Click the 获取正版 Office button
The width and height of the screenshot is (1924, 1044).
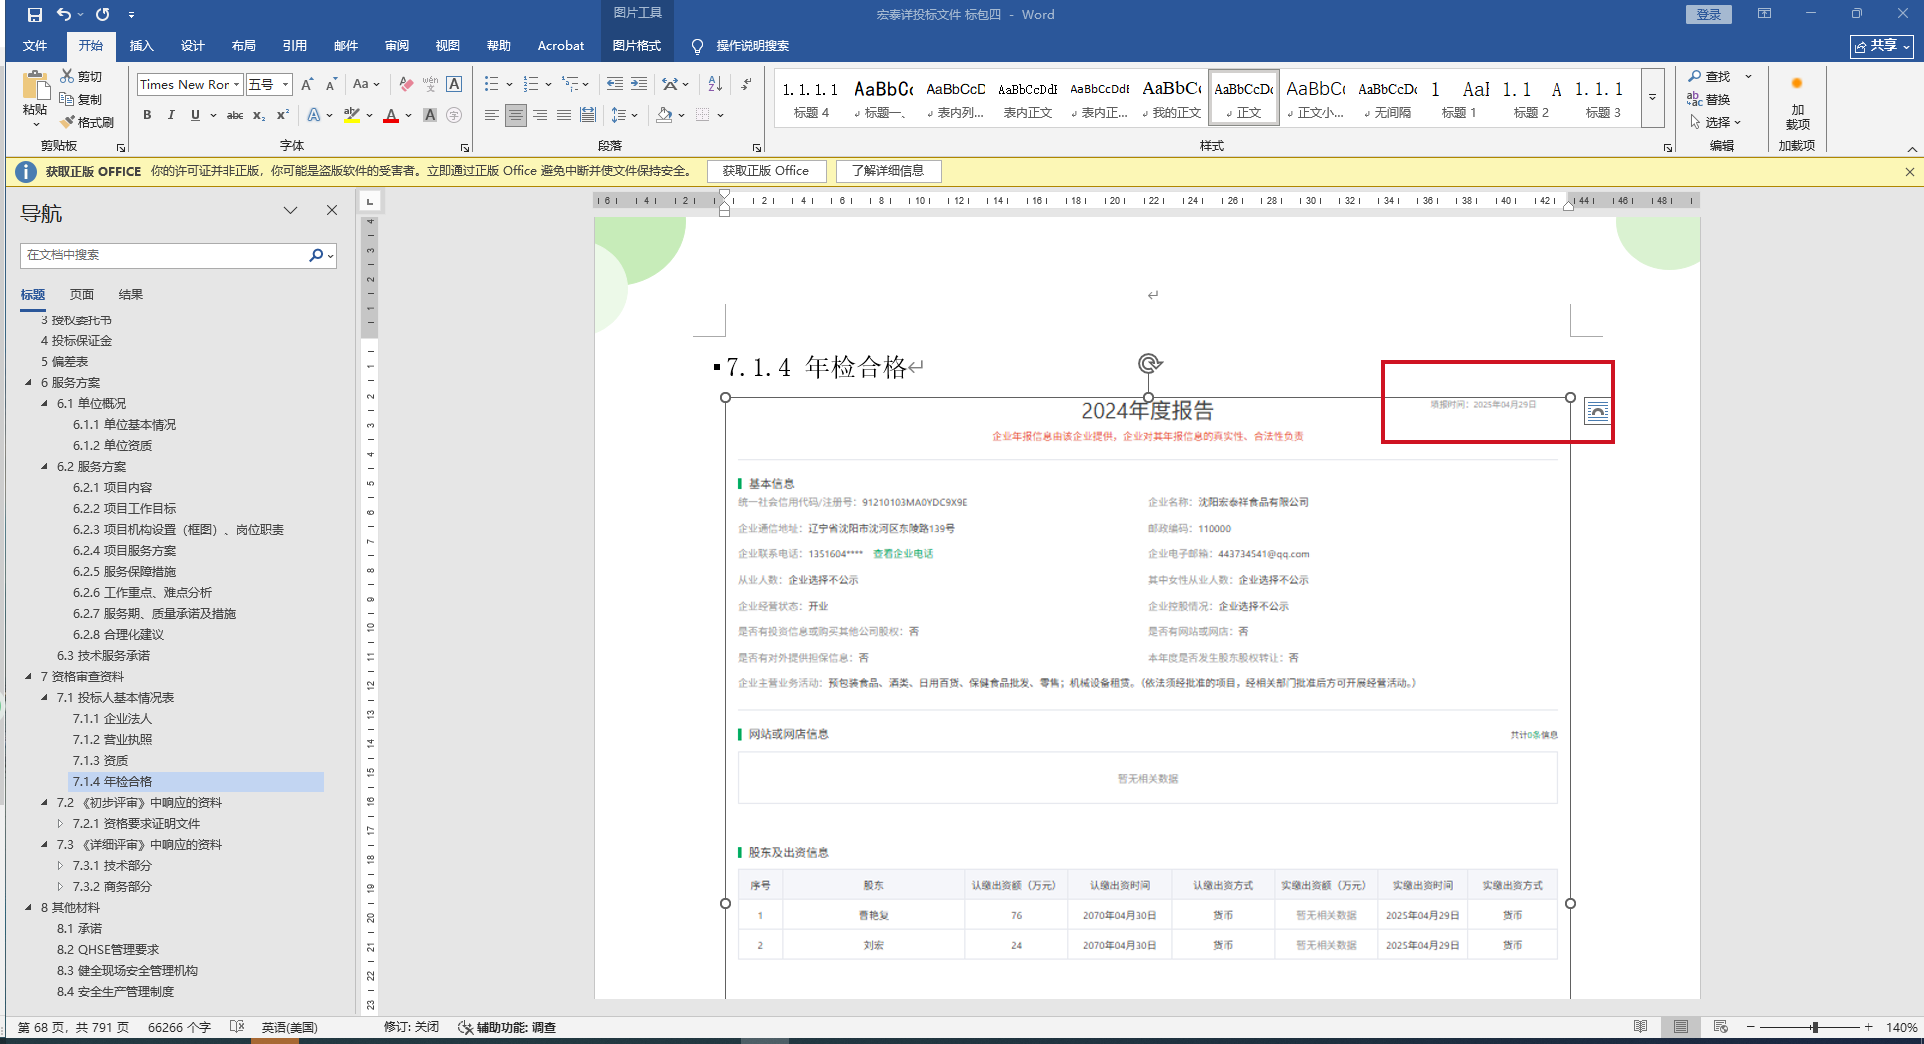[765, 171]
